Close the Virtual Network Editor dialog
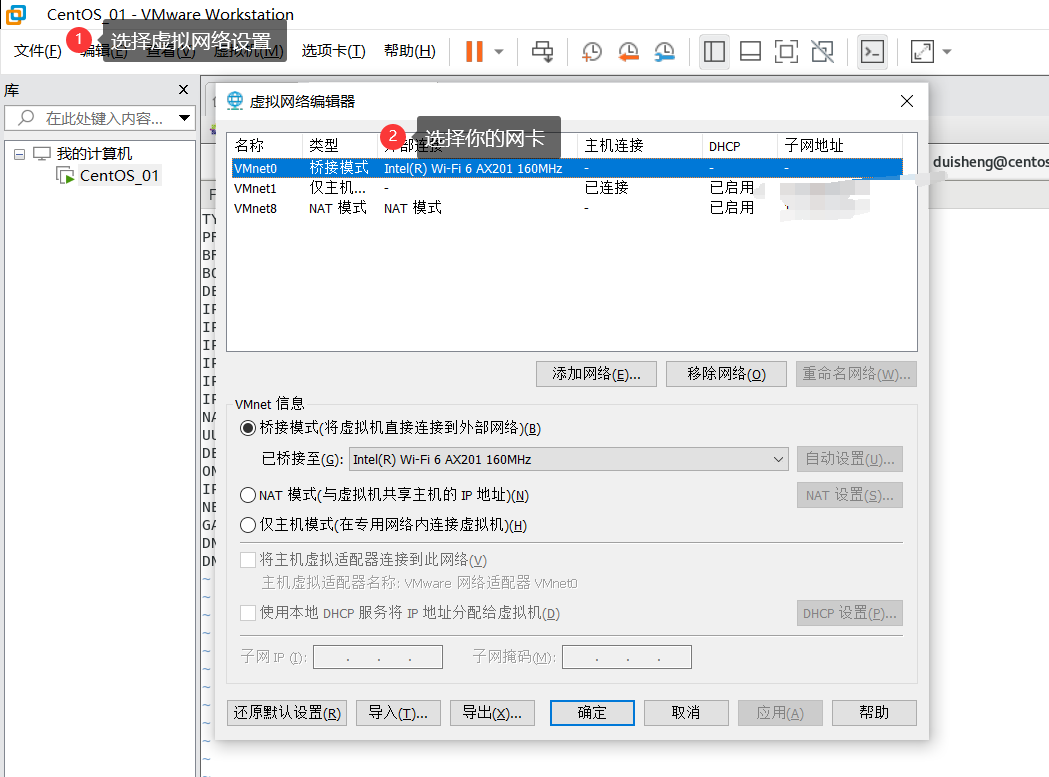 [x=907, y=101]
